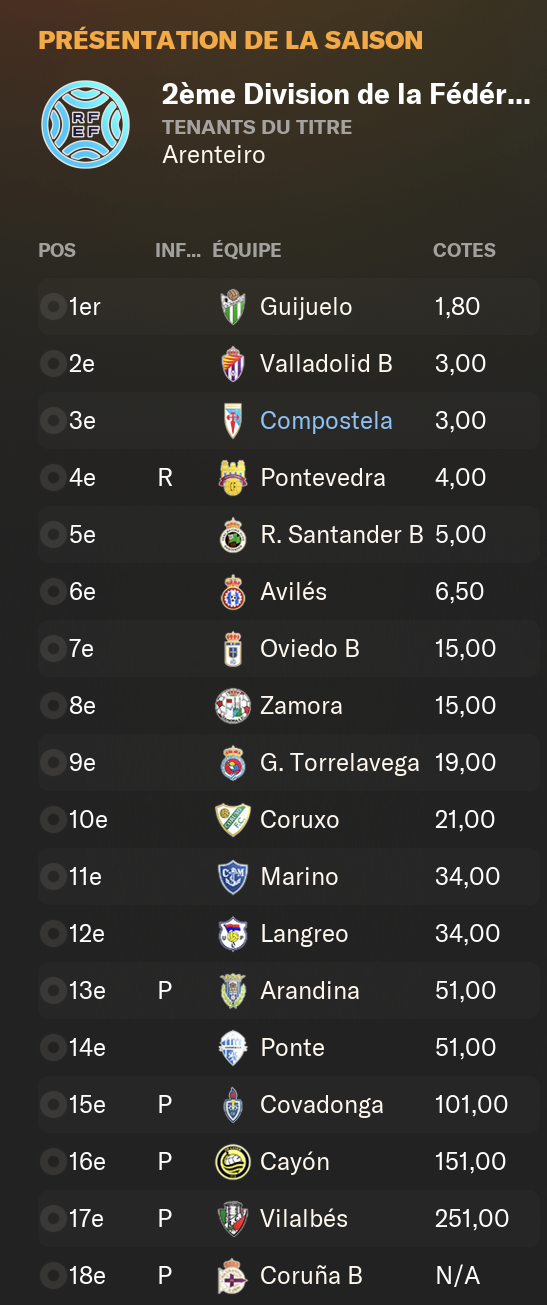Click the Vilalbés team badge
This screenshot has width=547, height=1305.
[x=233, y=1218]
